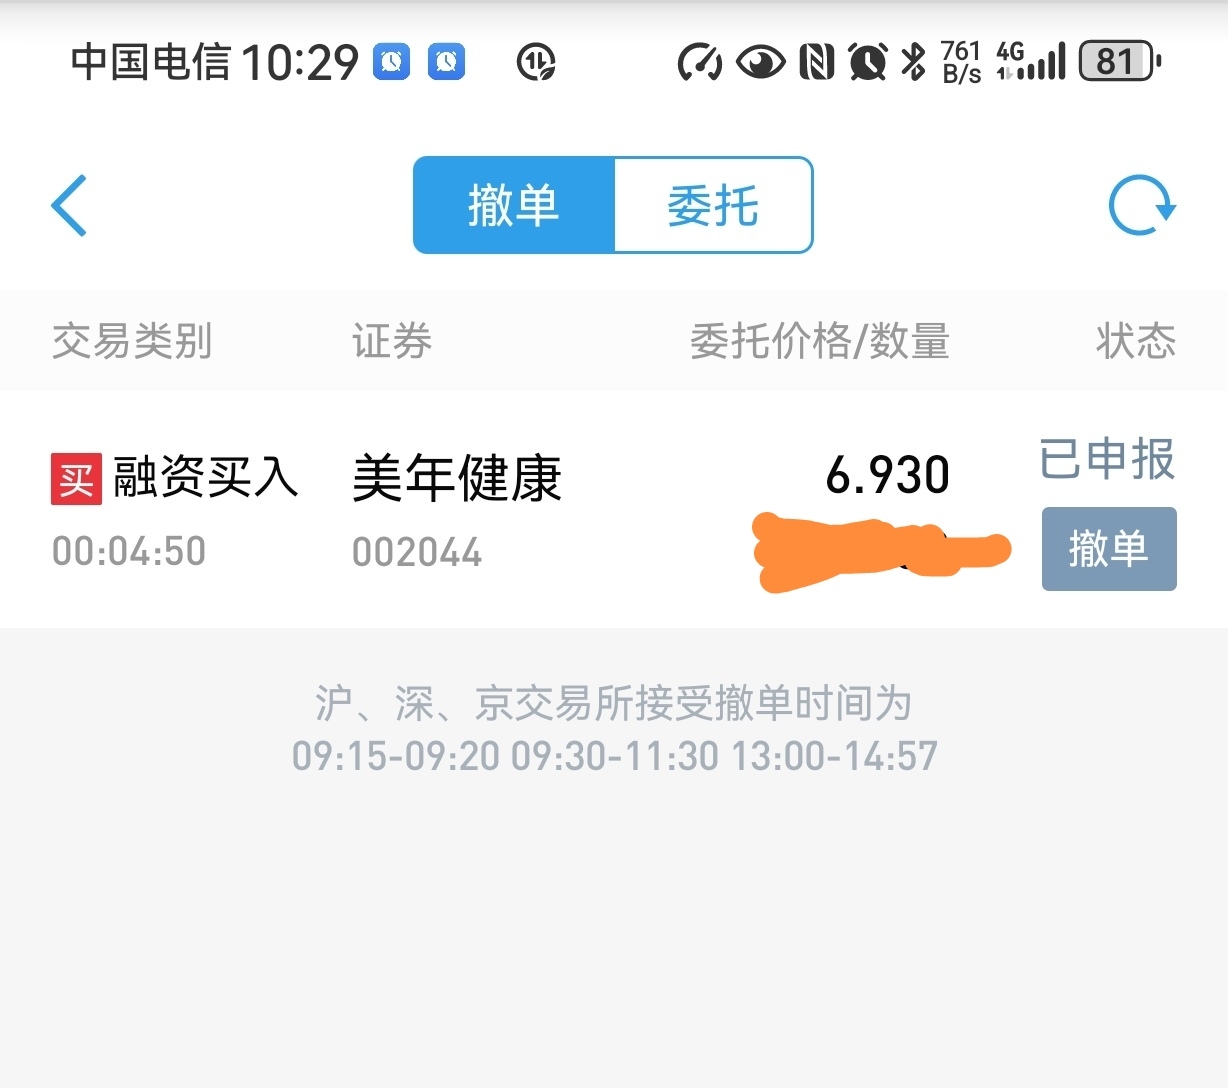Tap the first blue alarm clock icon
The height and width of the screenshot is (1088, 1228).
[x=392, y=62]
